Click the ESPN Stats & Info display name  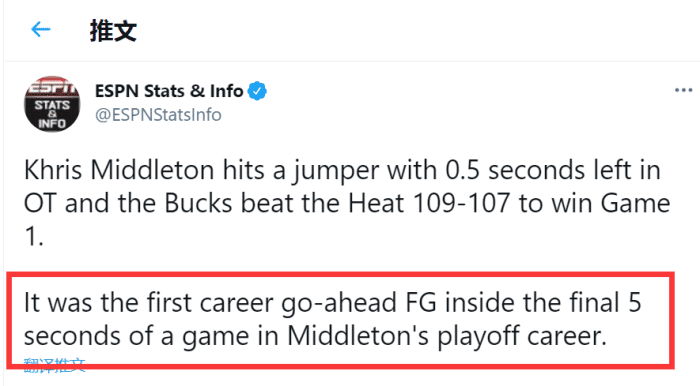pos(169,91)
